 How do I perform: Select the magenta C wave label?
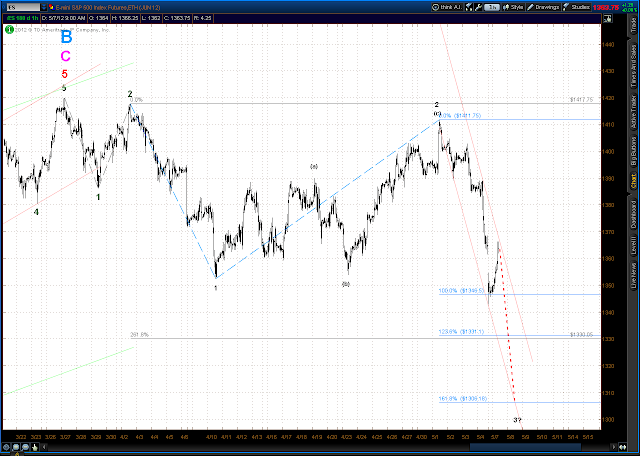tap(66, 56)
